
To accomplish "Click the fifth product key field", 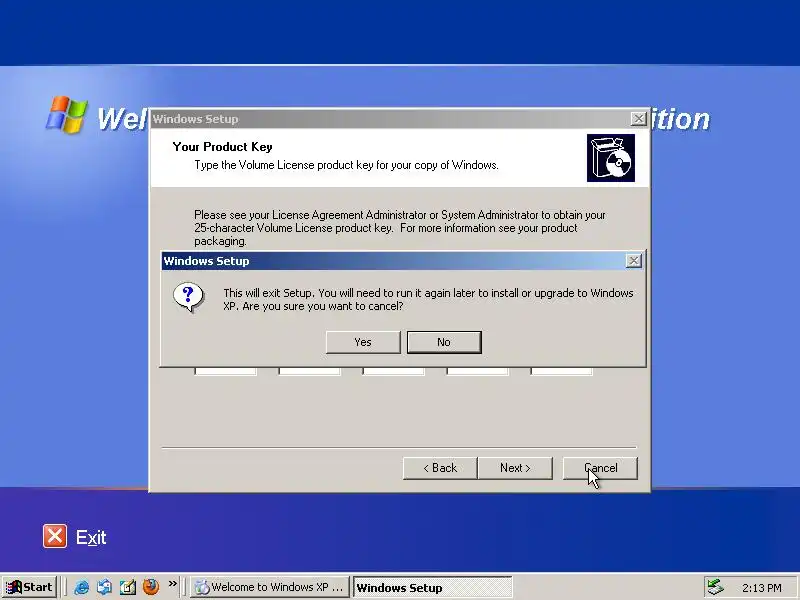I will click(x=561, y=371).
